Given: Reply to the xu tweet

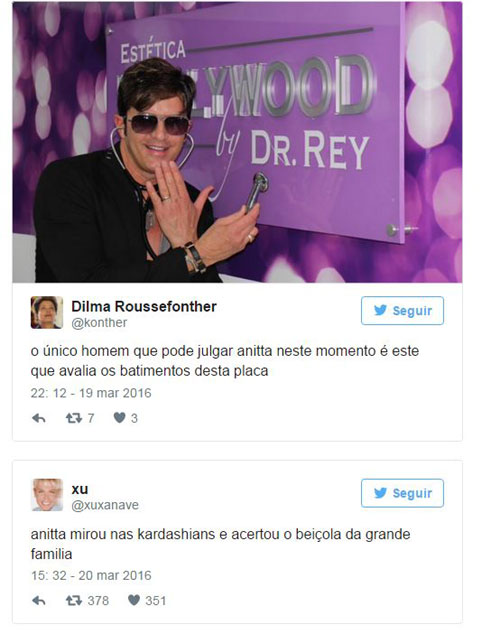Looking at the screenshot, I should click(38, 601).
